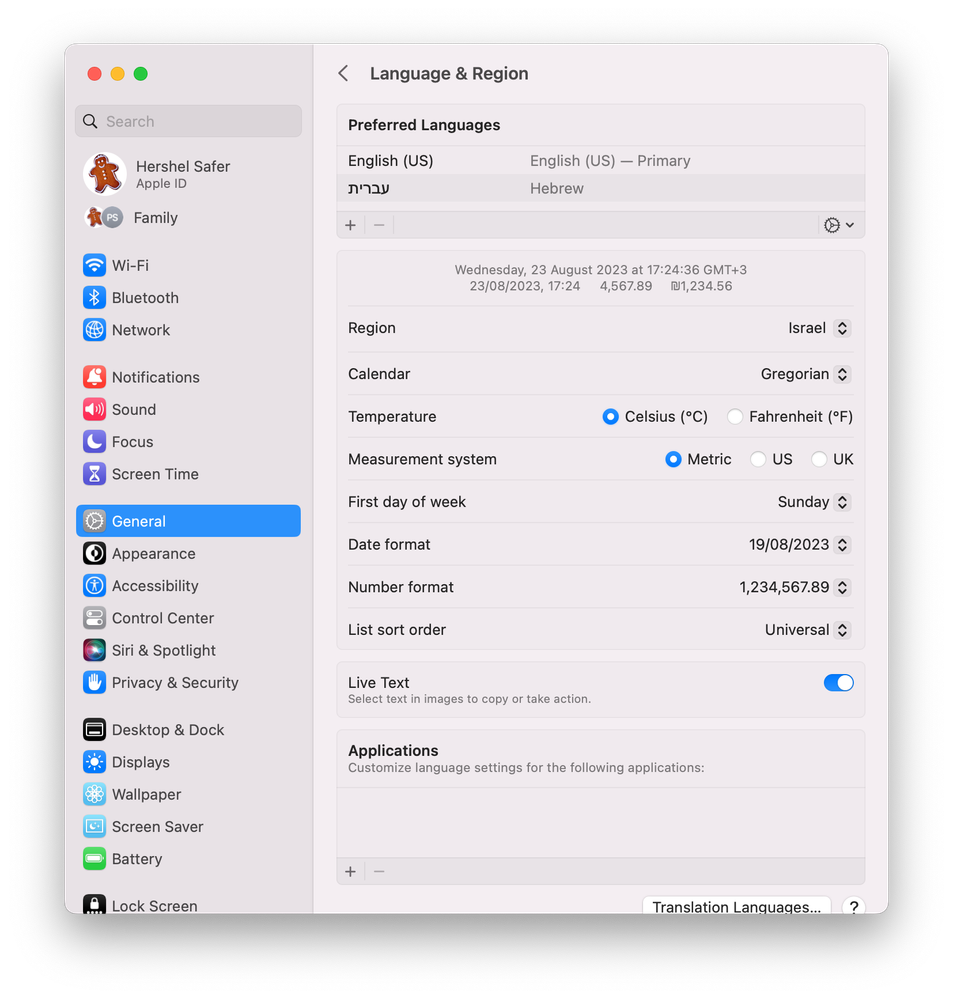Select Battery in the sidebar
Screen dimensions: 953x999
point(188,859)
